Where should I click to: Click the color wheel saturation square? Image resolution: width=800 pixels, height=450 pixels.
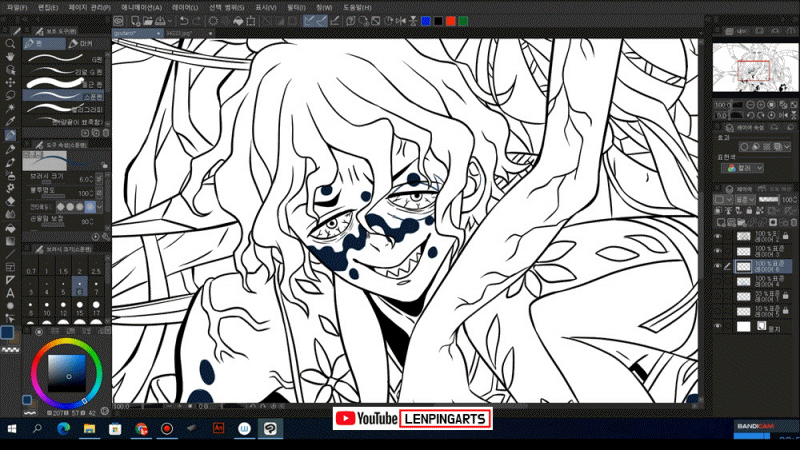[67, 372]
